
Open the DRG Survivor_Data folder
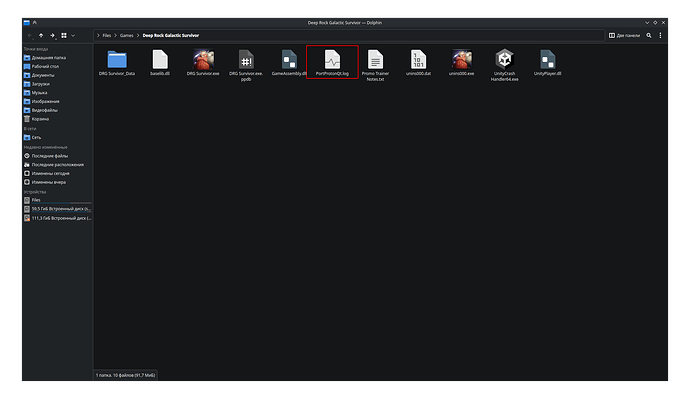117,60
